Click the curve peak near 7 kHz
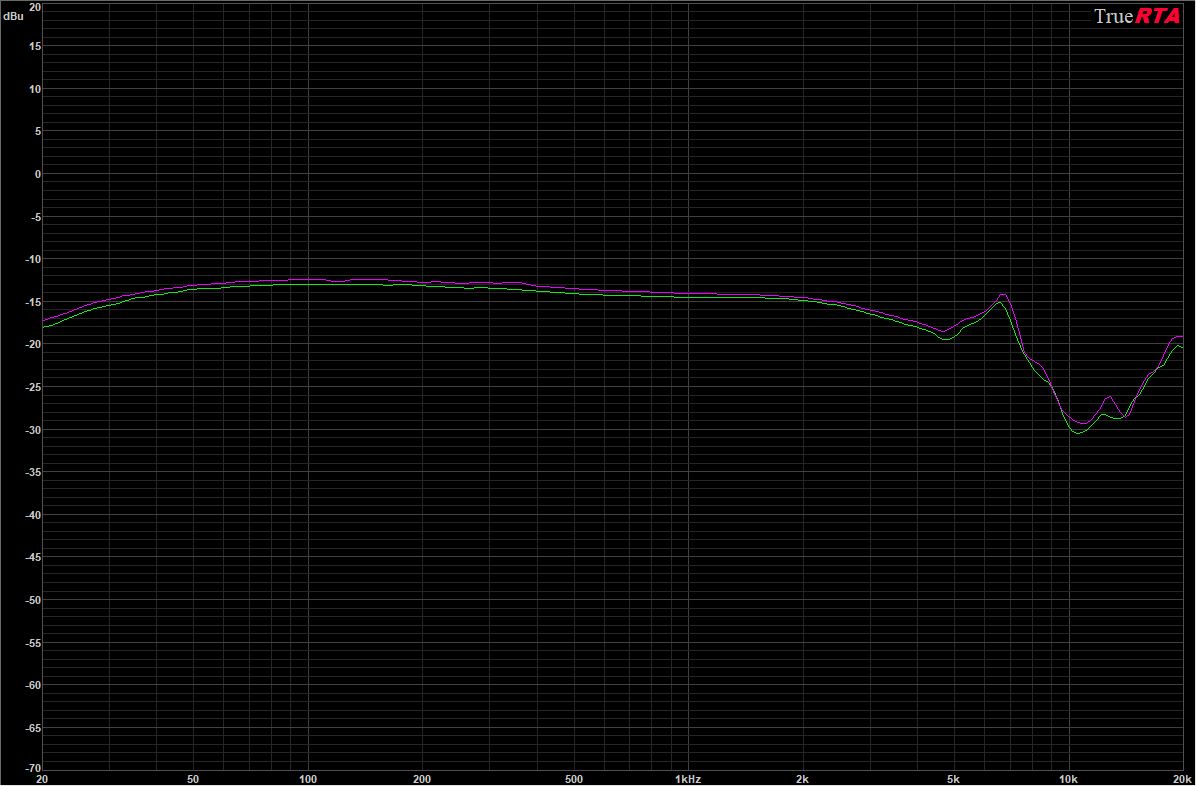This screenshot has width=1196, height=786. [x=1002, y=295]
